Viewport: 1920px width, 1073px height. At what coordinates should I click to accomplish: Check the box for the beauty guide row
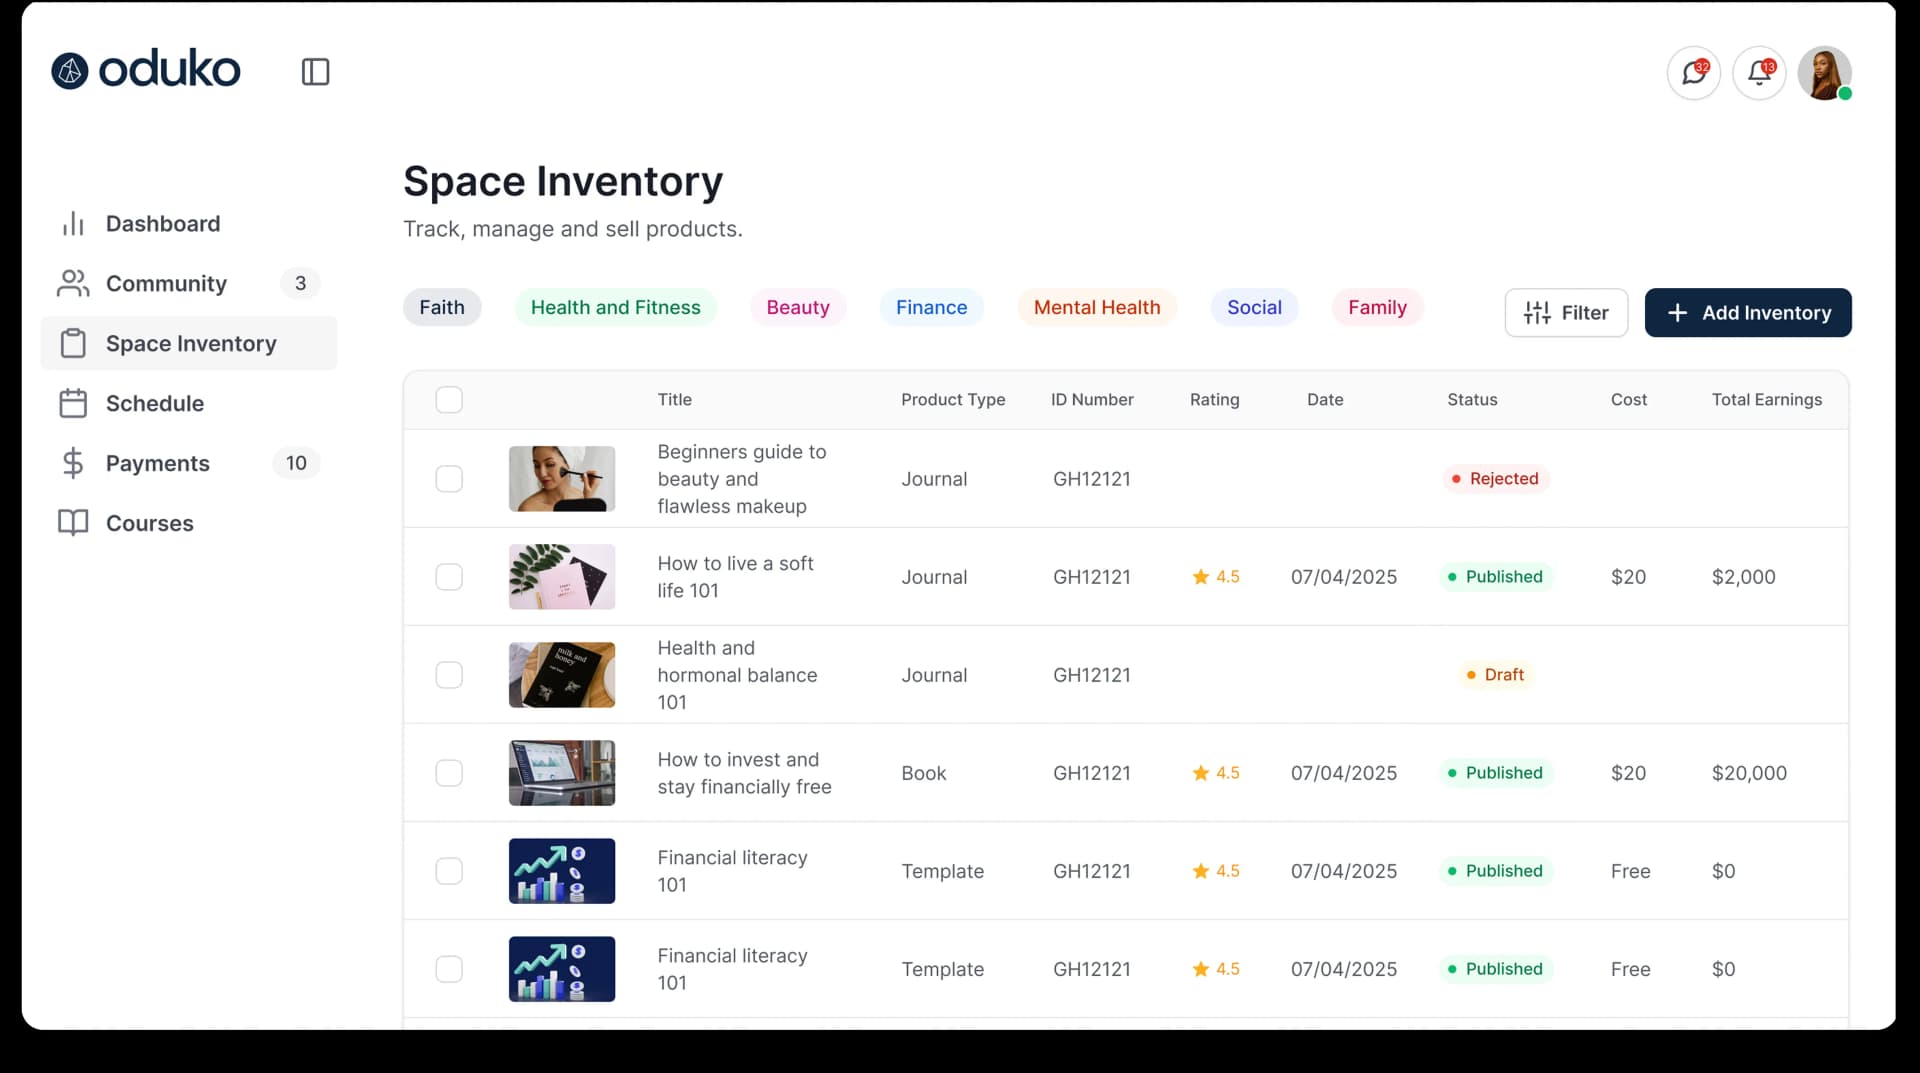449,479
